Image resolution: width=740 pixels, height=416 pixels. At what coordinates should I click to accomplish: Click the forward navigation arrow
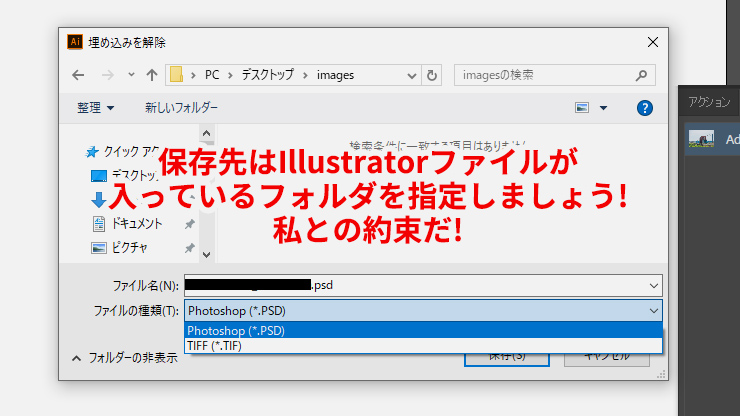pyautogui.click(x=108, y=75)
